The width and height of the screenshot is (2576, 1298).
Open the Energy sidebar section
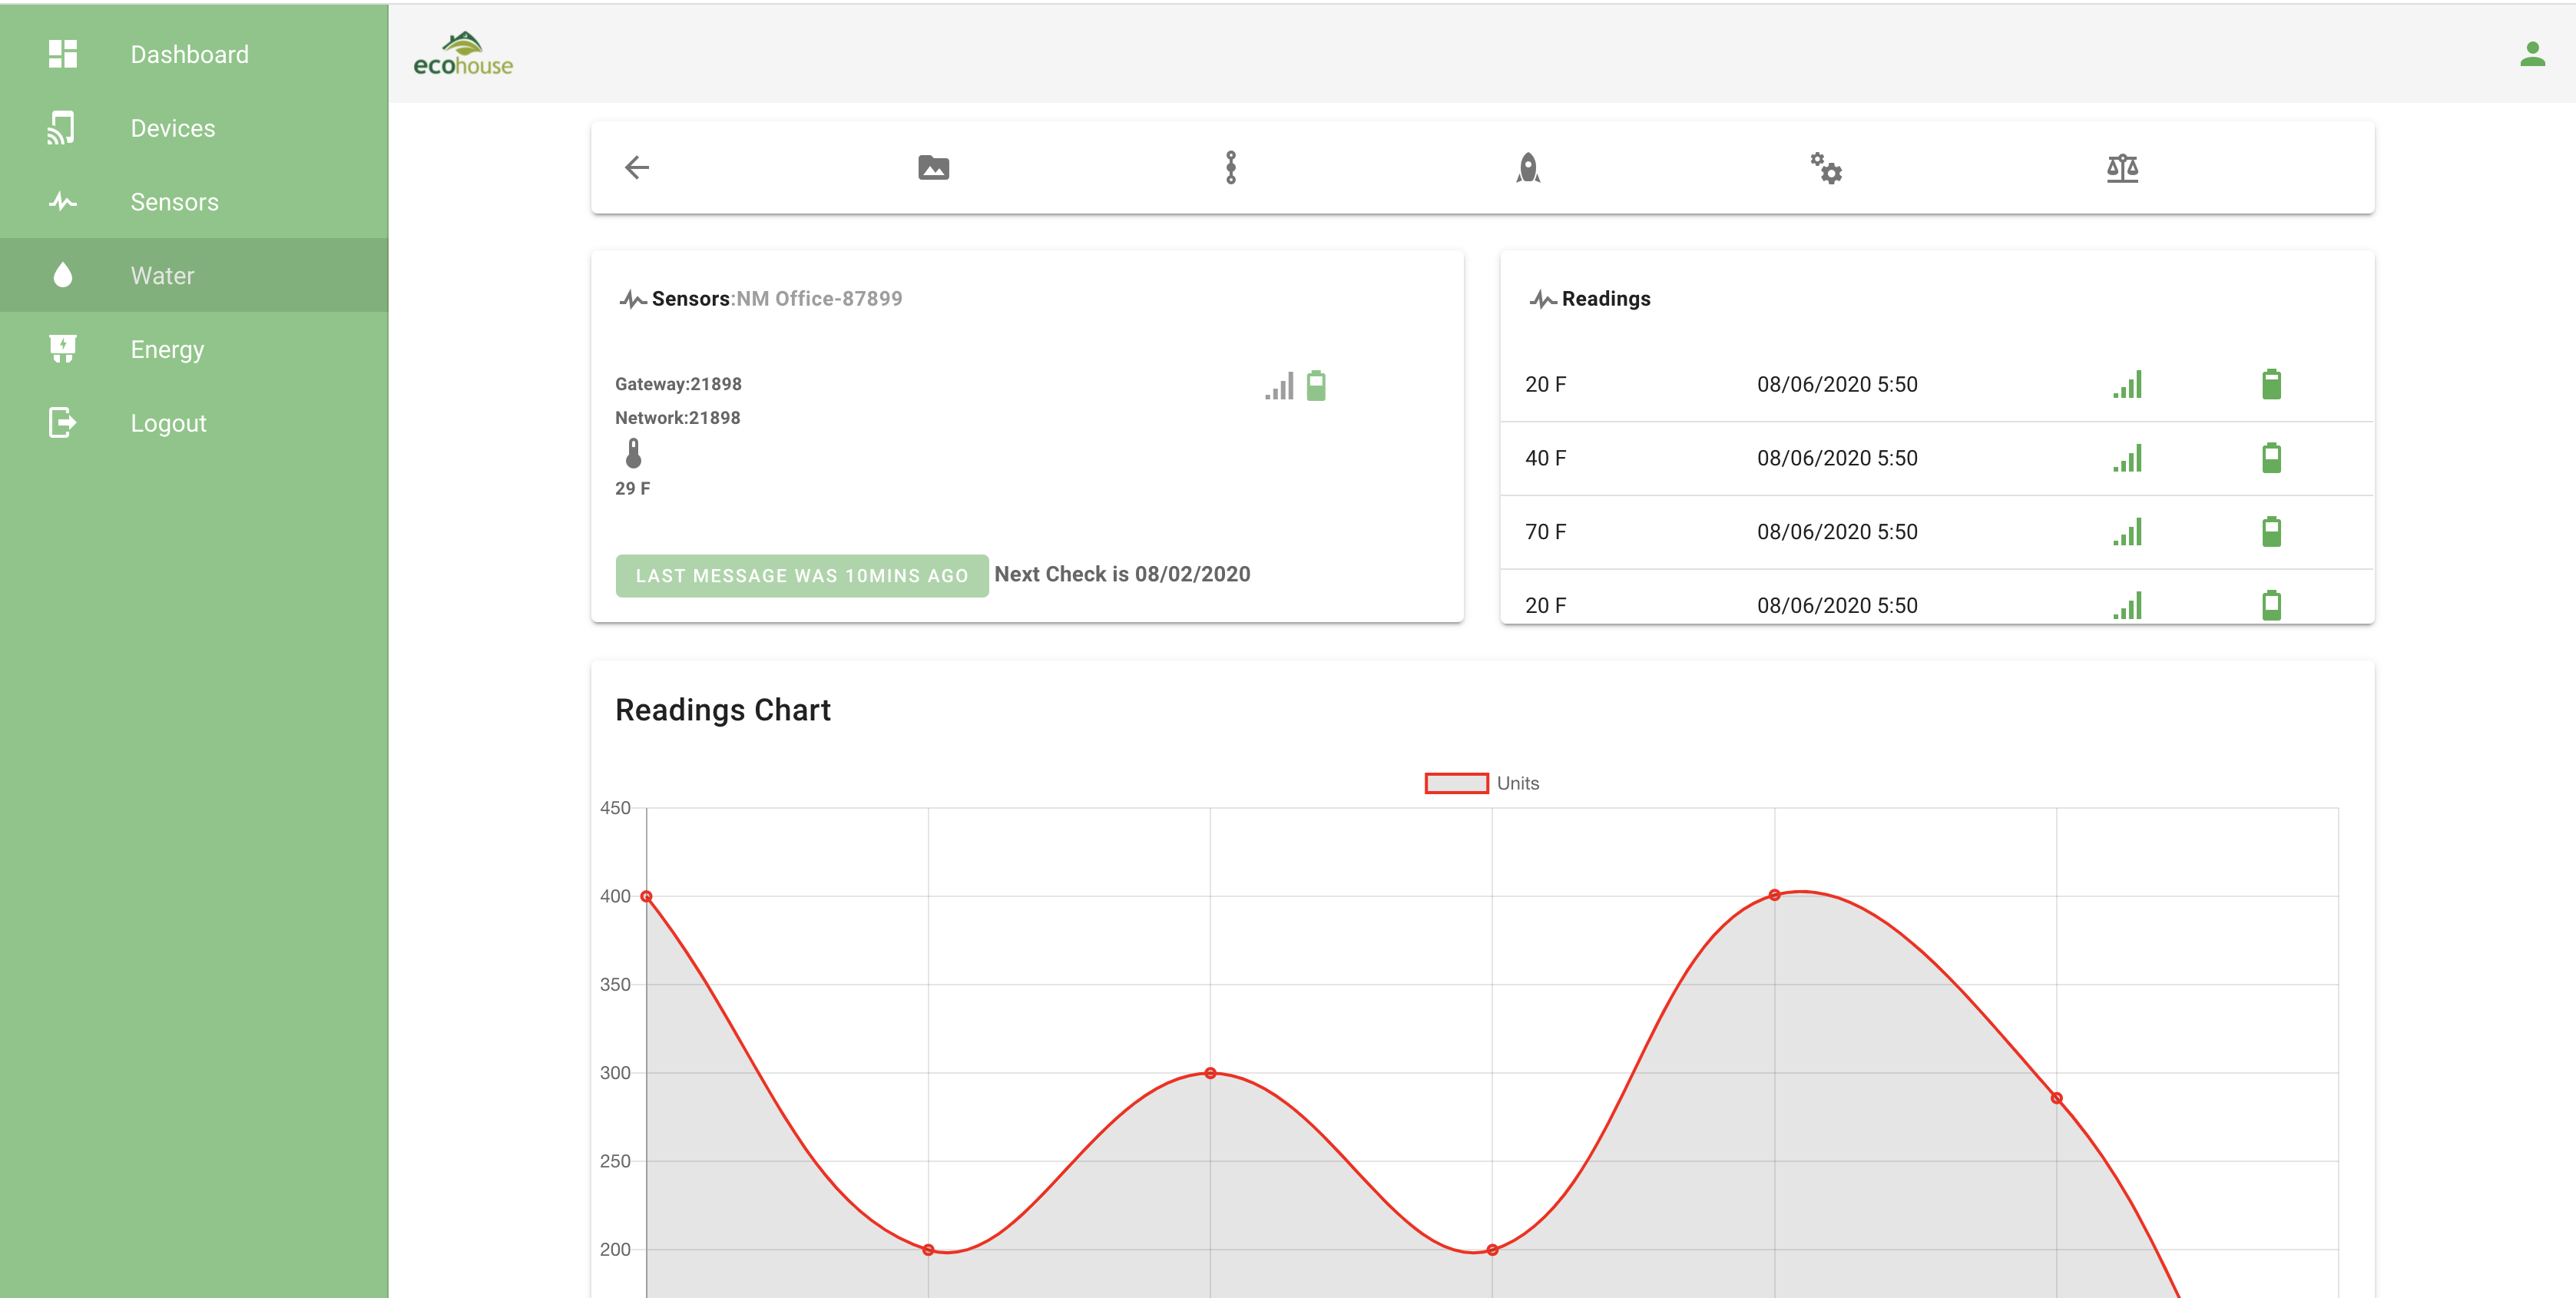tap(167, 349)
